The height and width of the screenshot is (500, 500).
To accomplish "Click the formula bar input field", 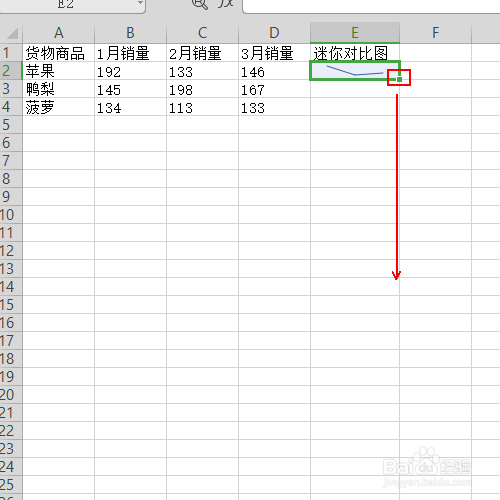I will [372, 6].
